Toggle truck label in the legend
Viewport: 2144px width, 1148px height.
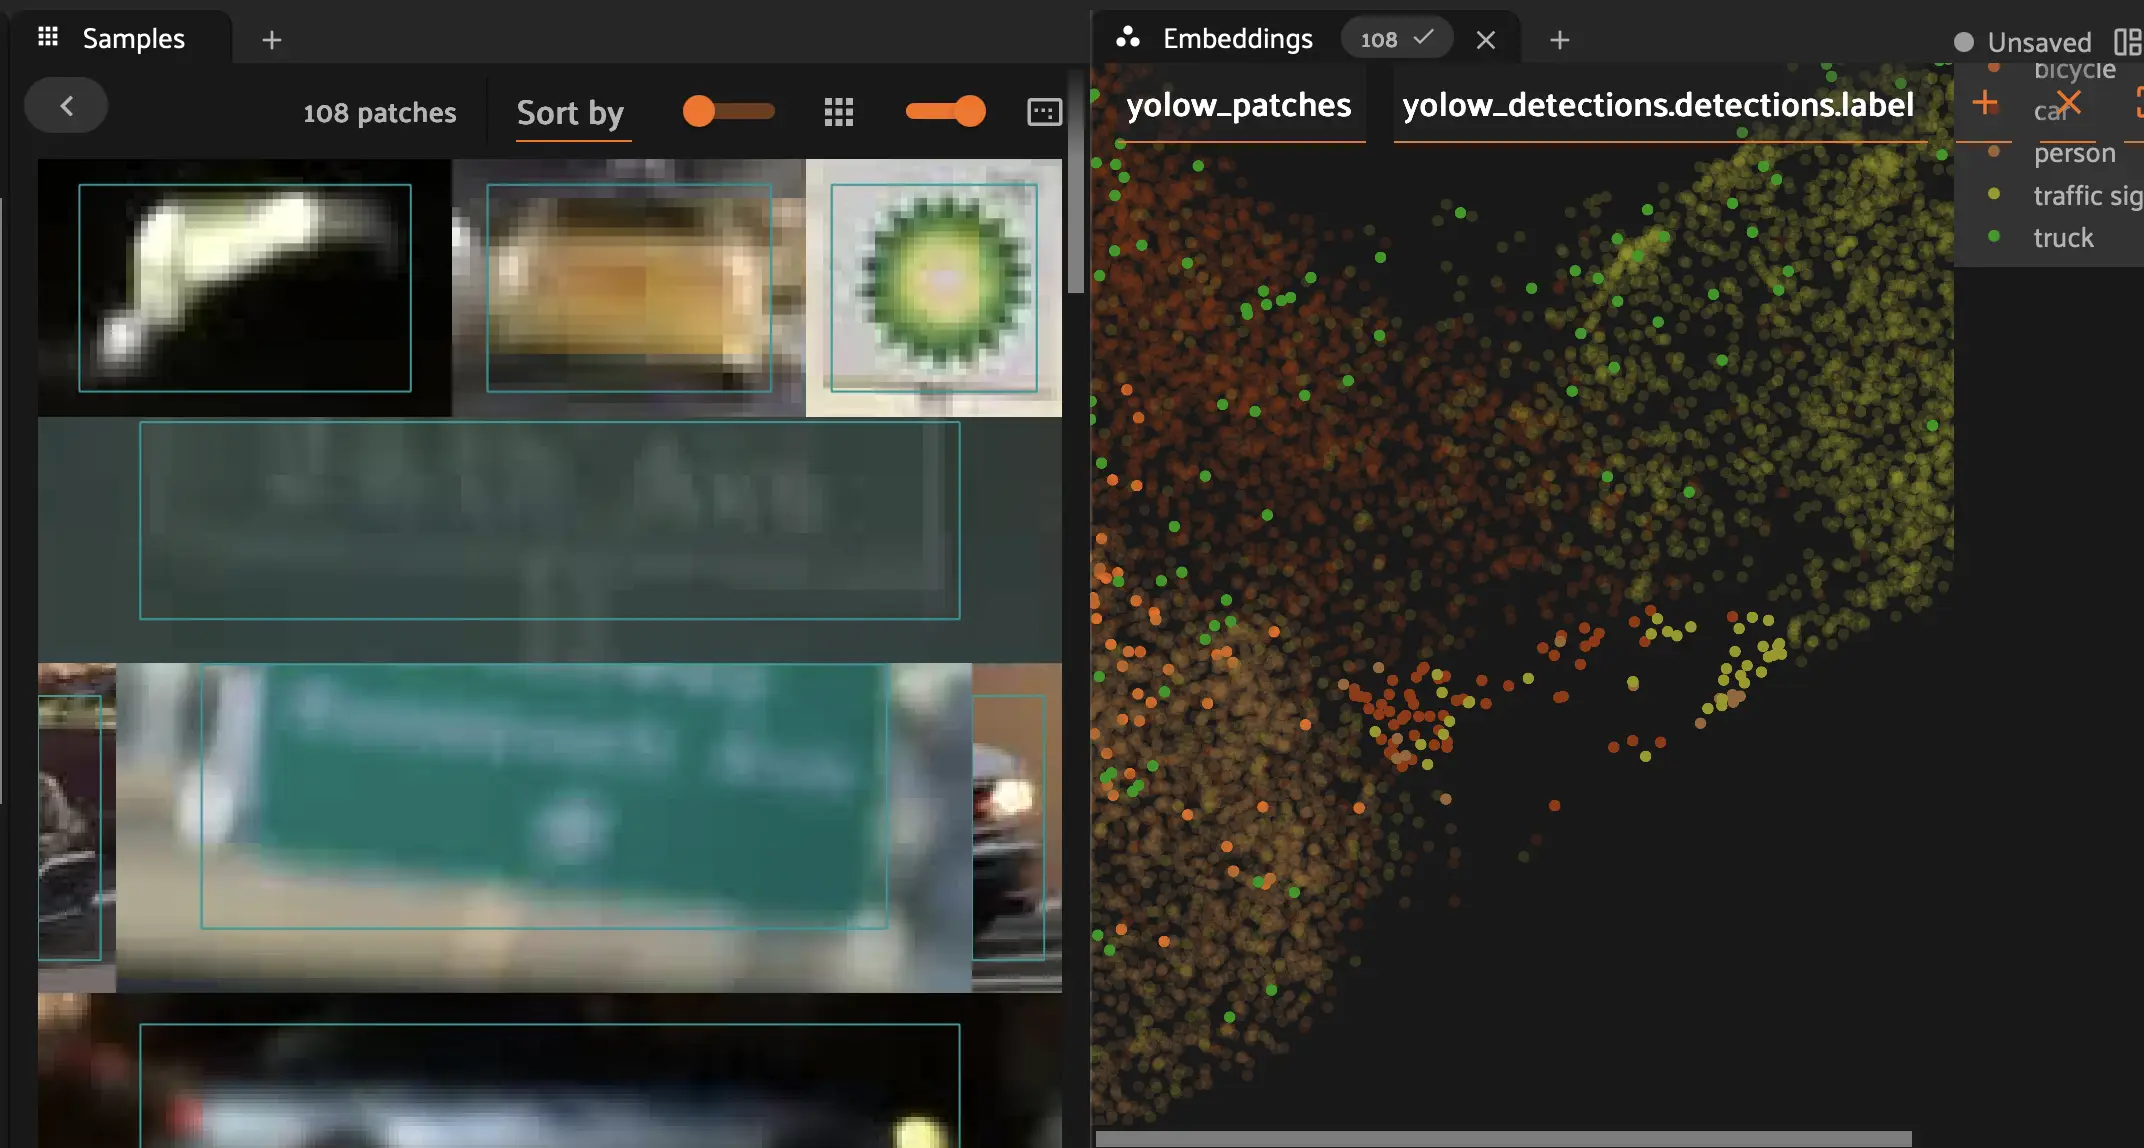[x=2062, y=238]
